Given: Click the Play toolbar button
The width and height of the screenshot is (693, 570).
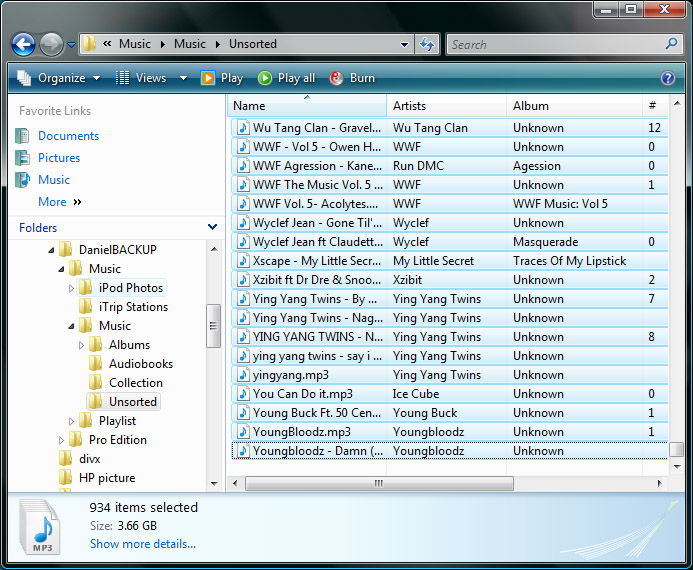Looking at the screenshot, I should (x=222, y=78).
